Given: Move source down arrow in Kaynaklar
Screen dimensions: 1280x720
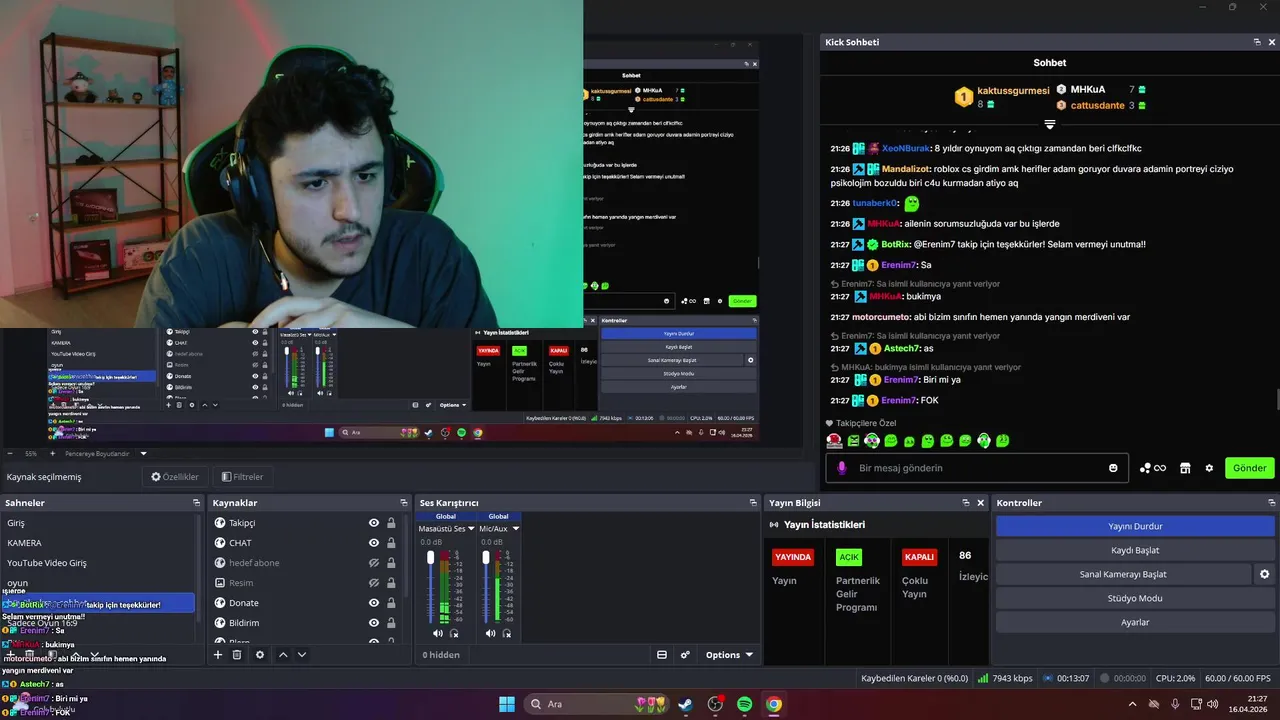Looking at the screenshot, I should [x=302, y=655].
